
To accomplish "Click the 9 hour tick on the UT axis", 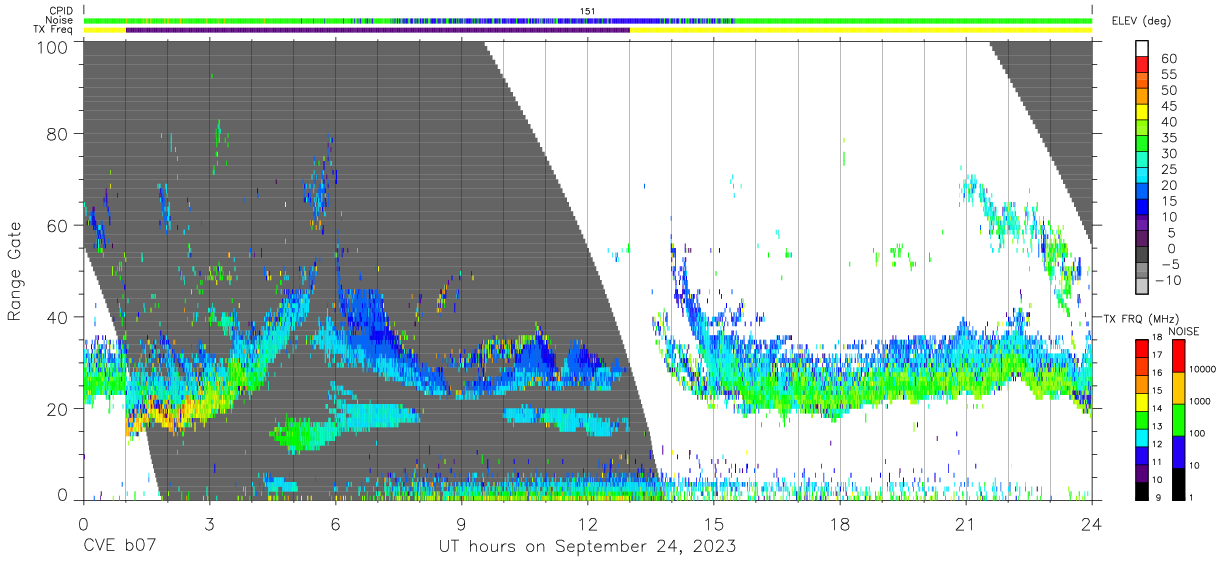I will [x=461, y=523].
